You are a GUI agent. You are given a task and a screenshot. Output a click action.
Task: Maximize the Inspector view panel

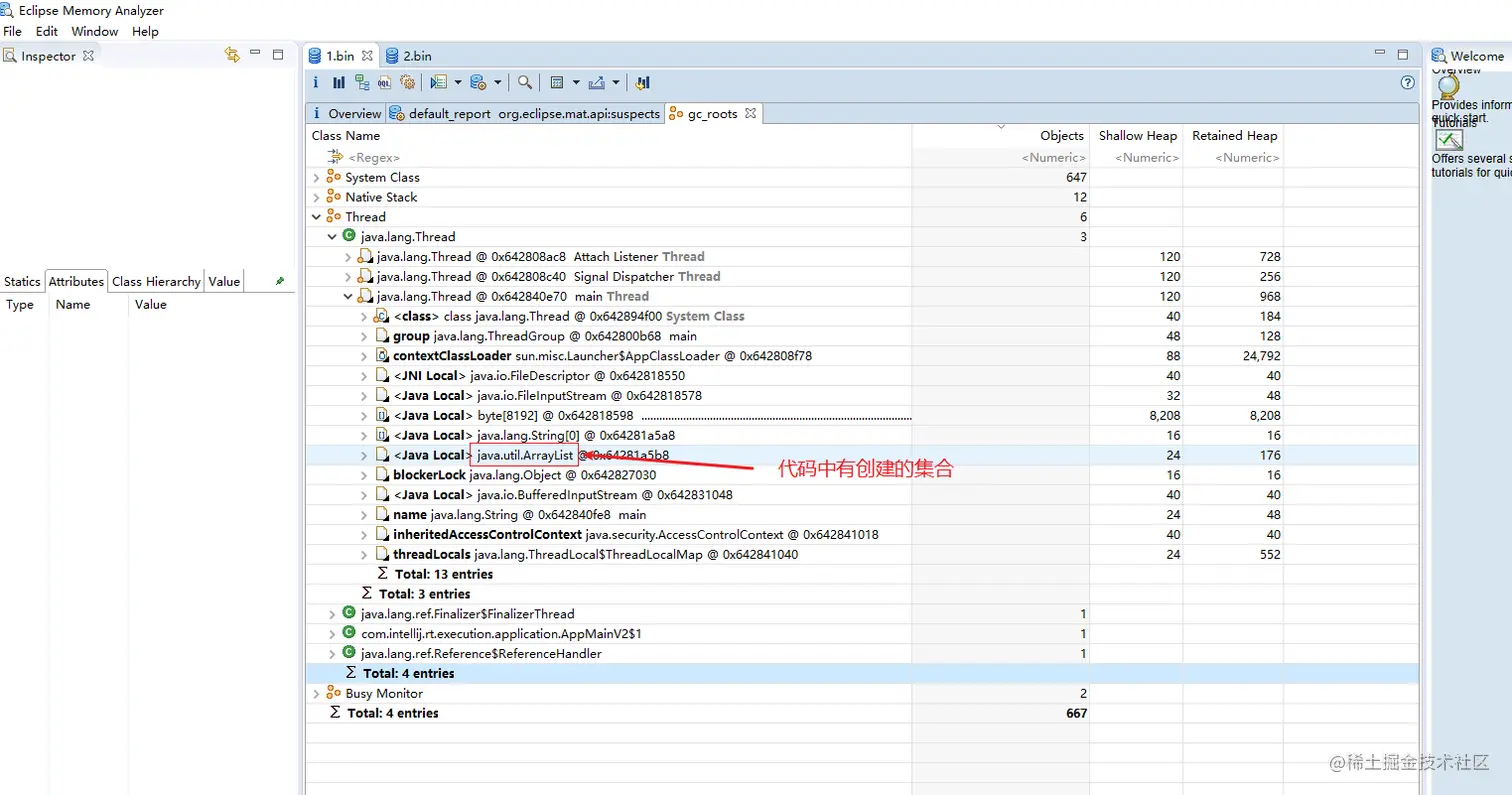(279, 54)
